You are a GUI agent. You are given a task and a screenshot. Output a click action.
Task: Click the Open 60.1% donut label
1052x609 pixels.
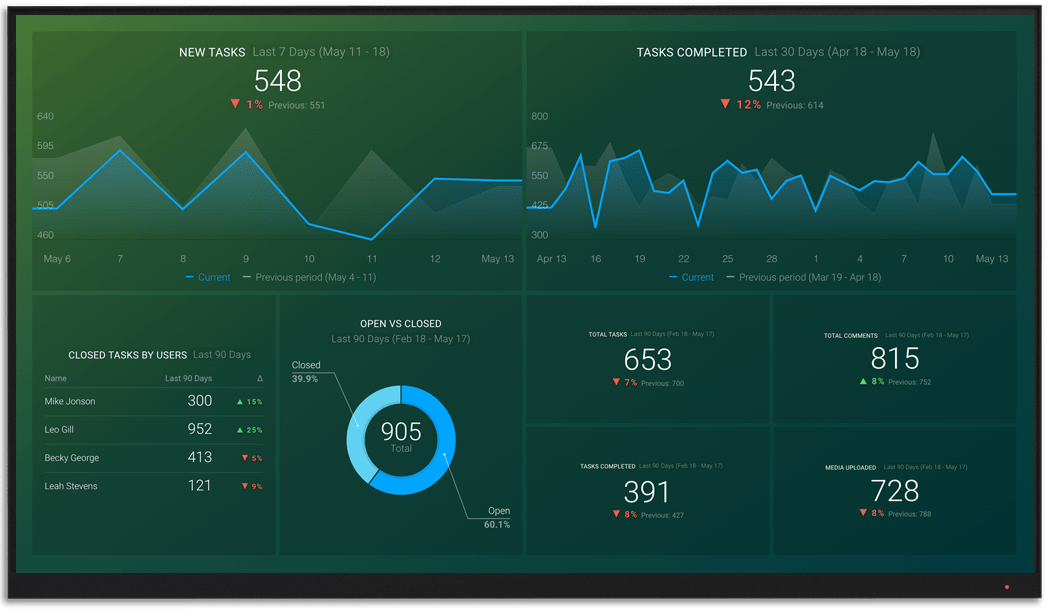tap(497, 517)
